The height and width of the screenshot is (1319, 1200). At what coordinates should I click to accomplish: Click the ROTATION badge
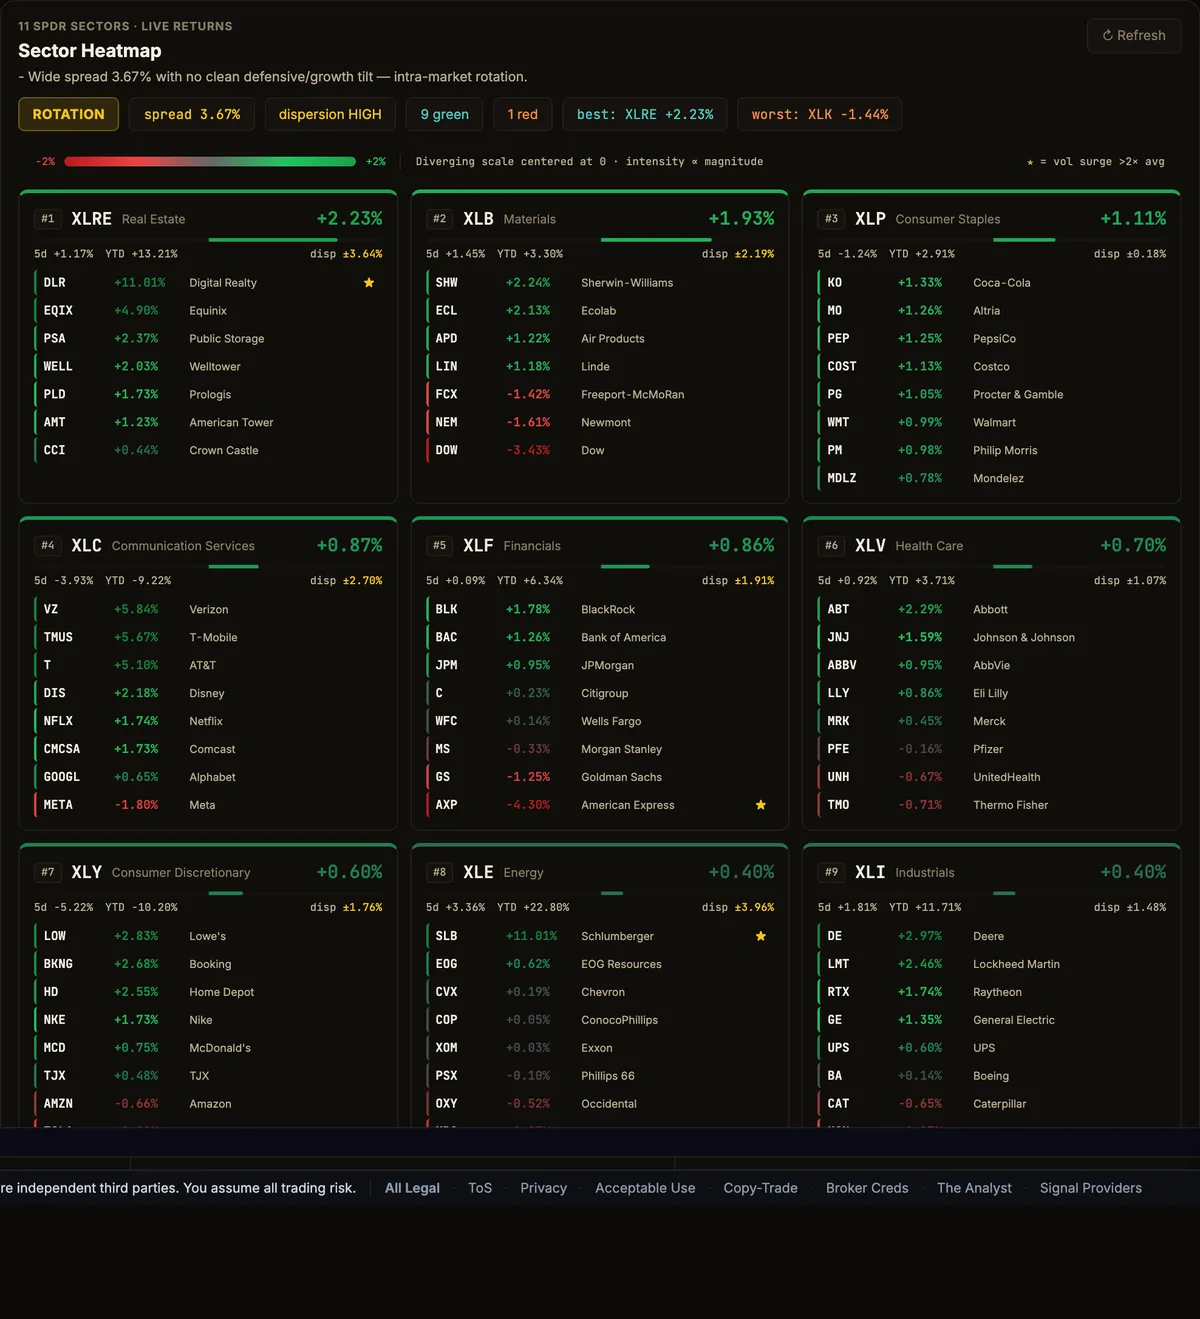(x=68, y=114)
